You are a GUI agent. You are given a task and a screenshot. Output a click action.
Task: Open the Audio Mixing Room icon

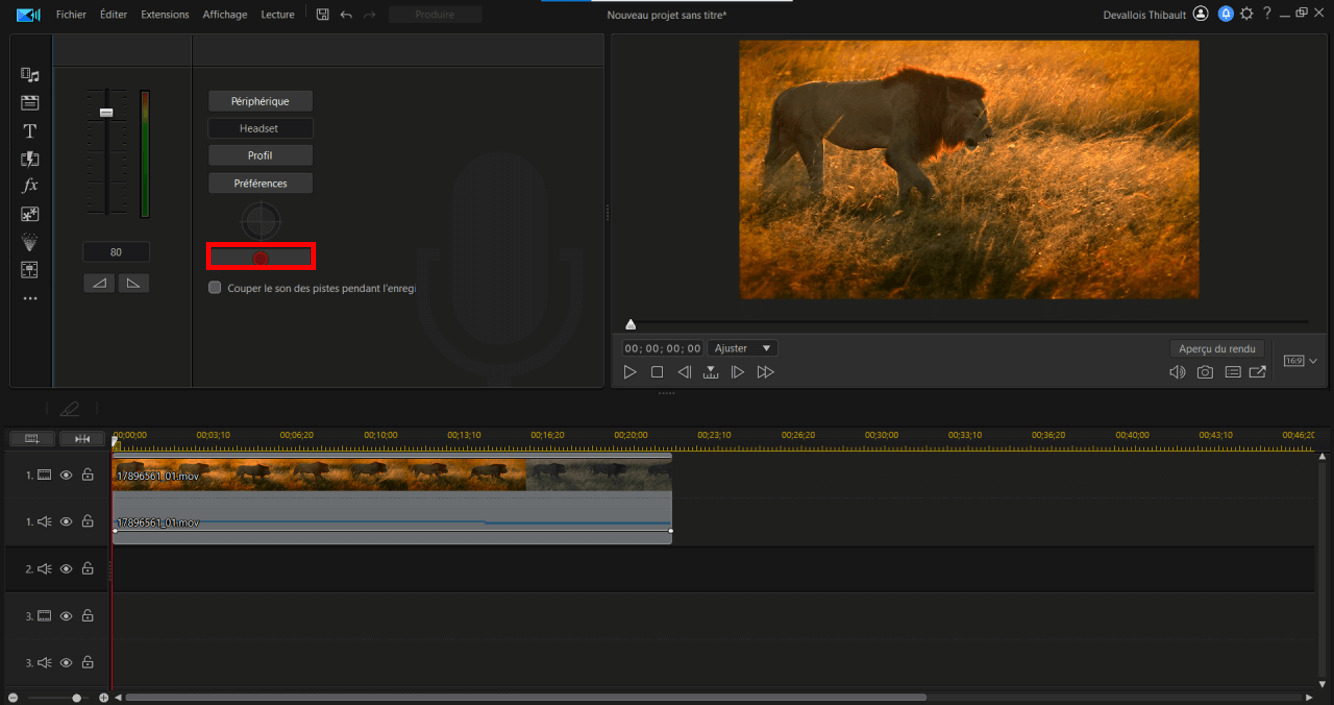tap(30, 269)
